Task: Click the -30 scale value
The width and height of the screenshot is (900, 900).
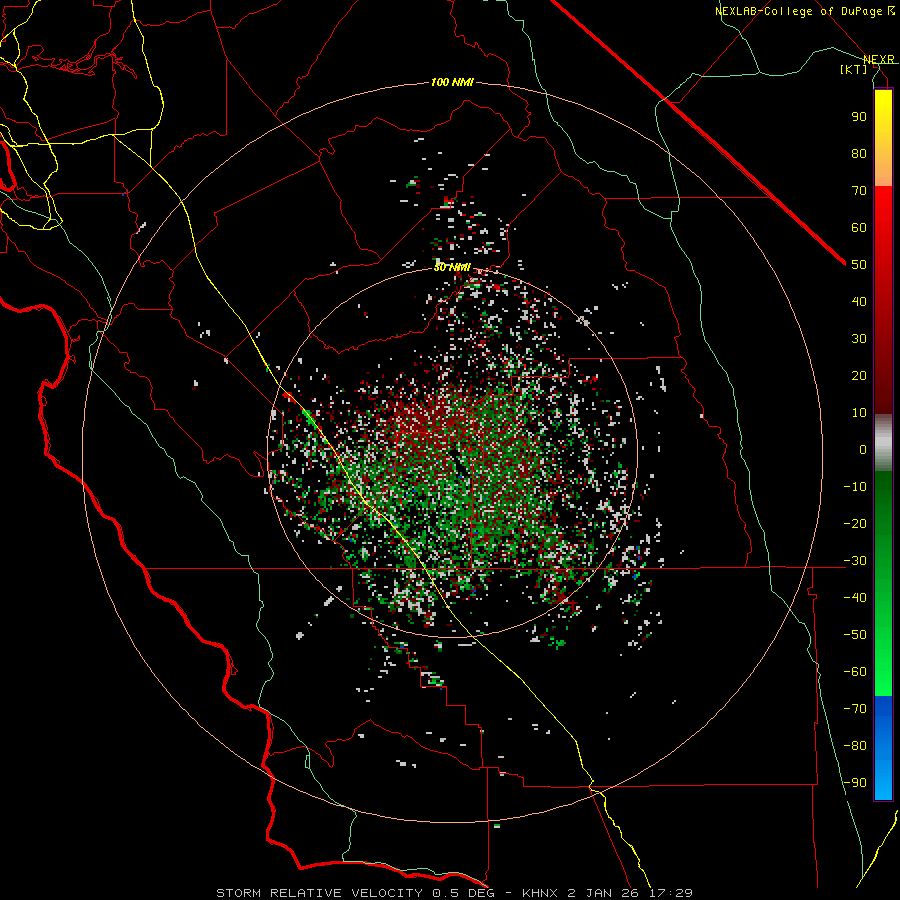Action: pos(855,561)
